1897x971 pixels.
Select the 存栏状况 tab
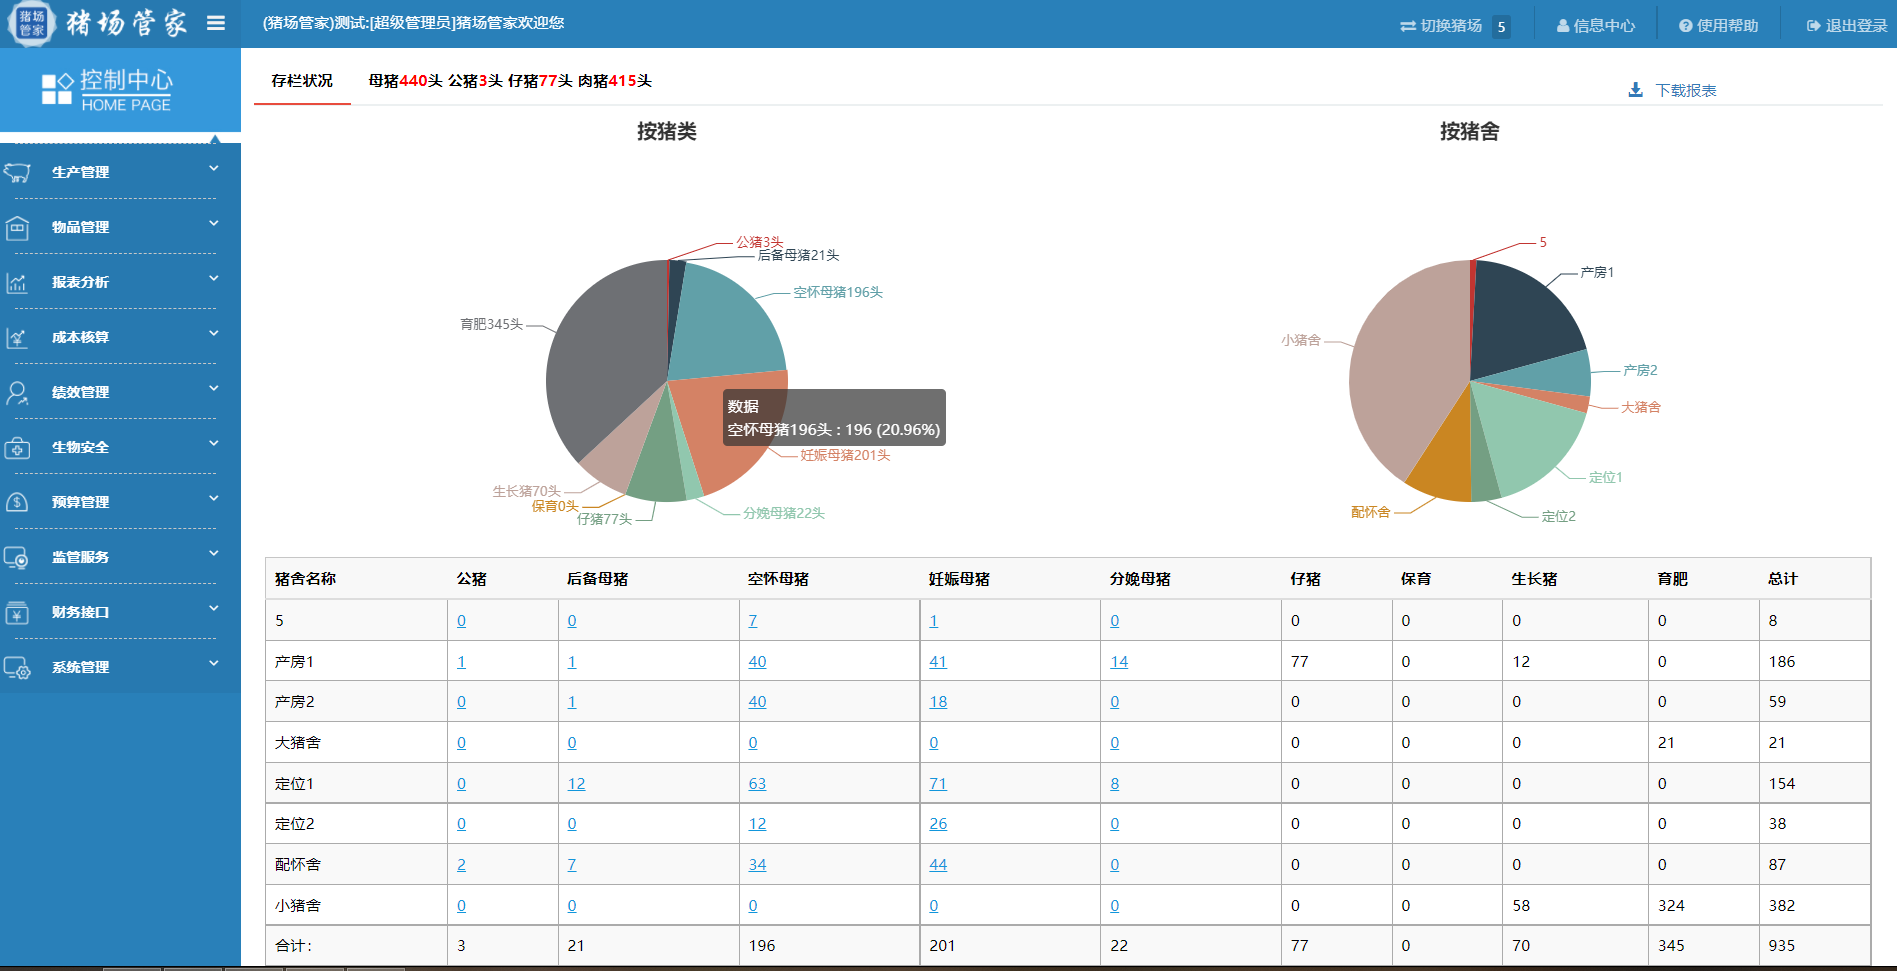click(302, 81)
